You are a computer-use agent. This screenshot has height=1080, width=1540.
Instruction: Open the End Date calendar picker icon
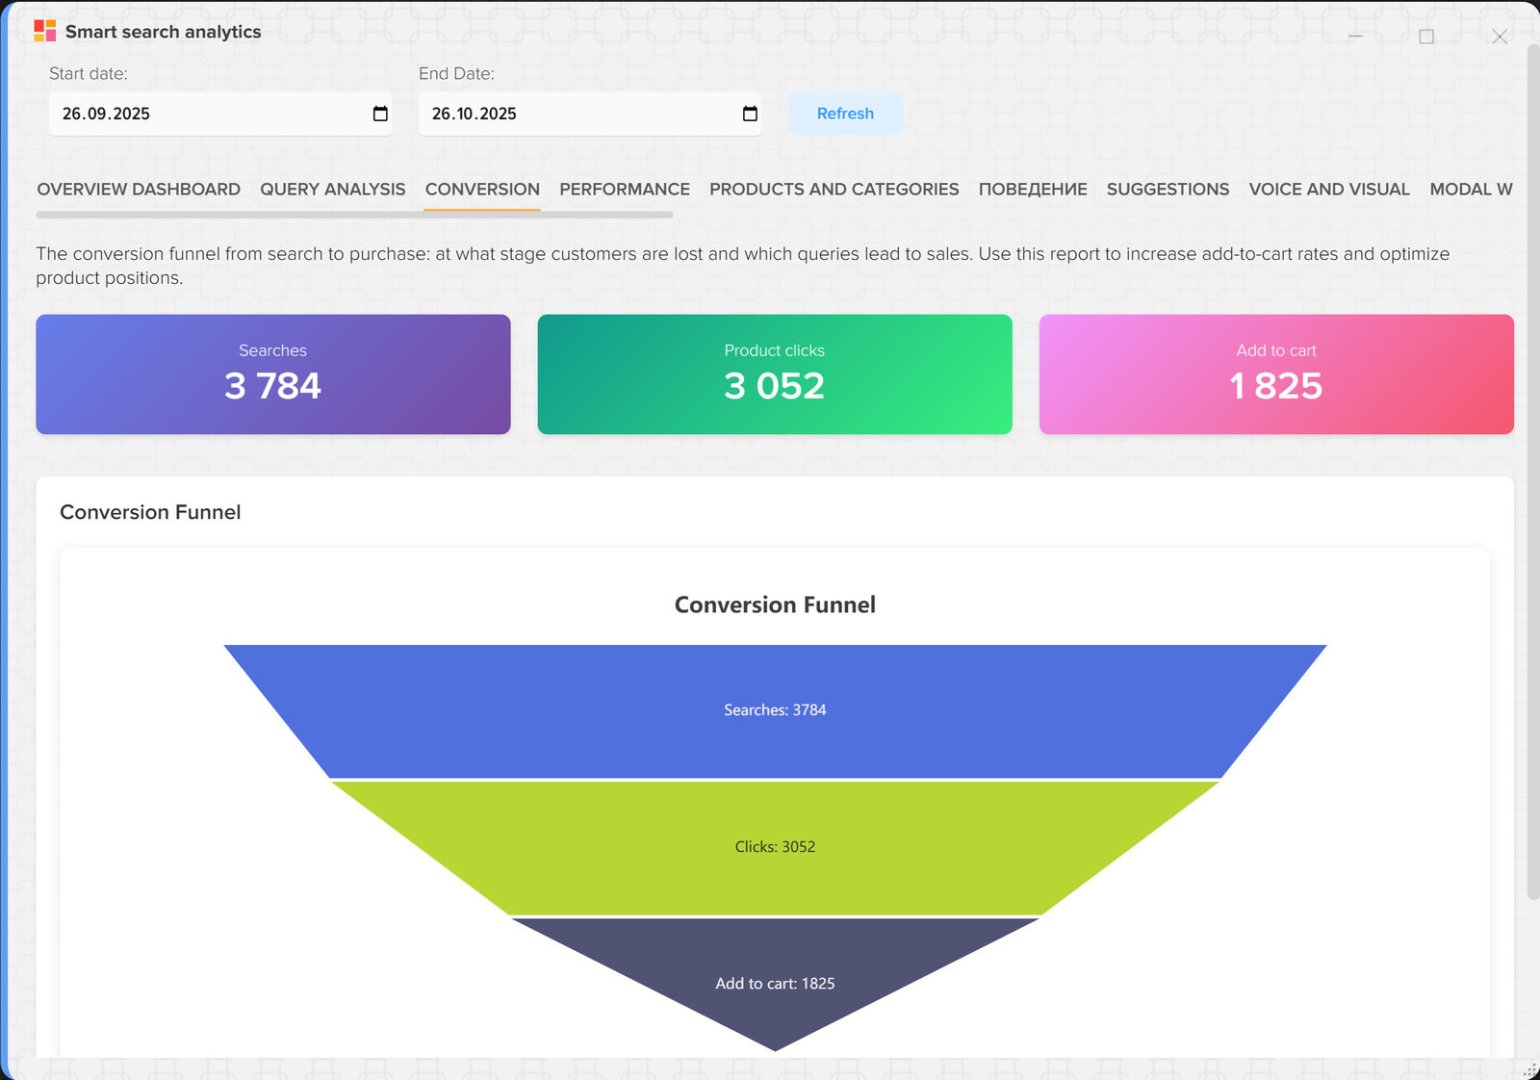pos(750,114)
